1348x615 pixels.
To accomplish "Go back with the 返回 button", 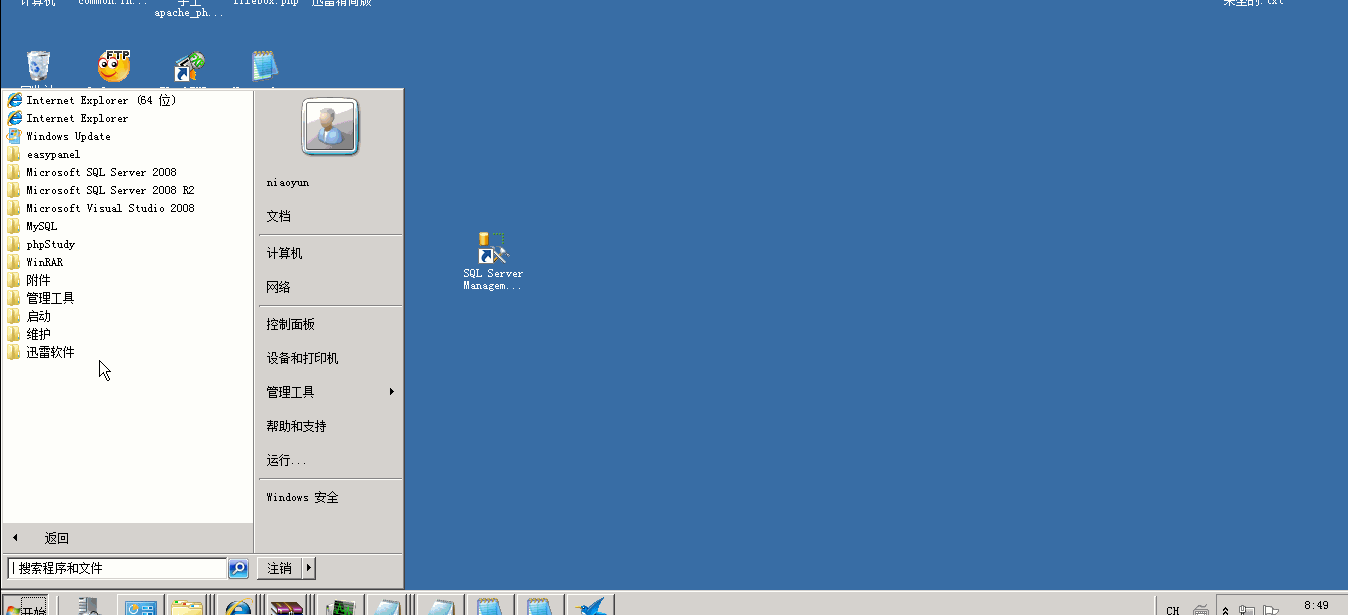I will click(x=127, y=538).
